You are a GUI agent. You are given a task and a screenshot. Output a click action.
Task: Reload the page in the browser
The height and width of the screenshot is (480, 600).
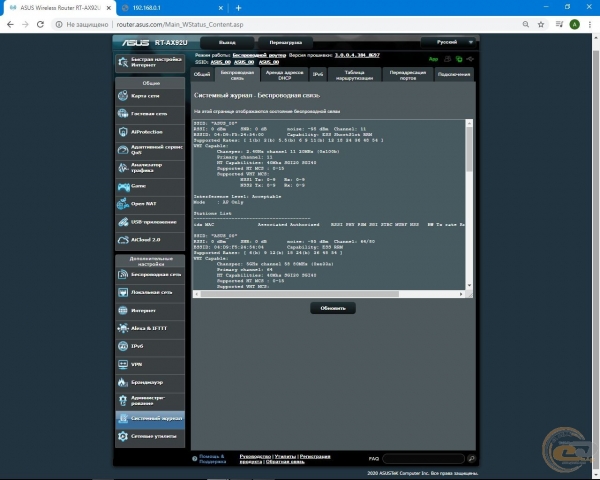click(40, 24)
